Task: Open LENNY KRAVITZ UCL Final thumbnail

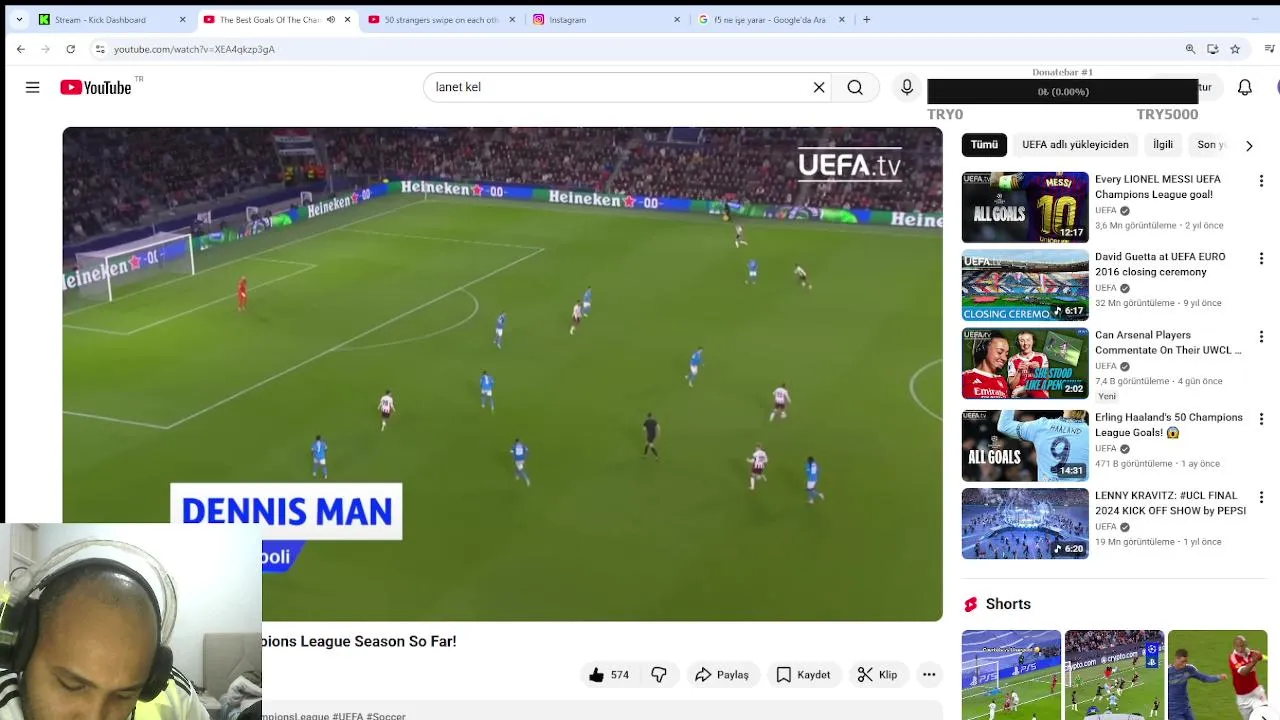Action: coord(1025,523)
